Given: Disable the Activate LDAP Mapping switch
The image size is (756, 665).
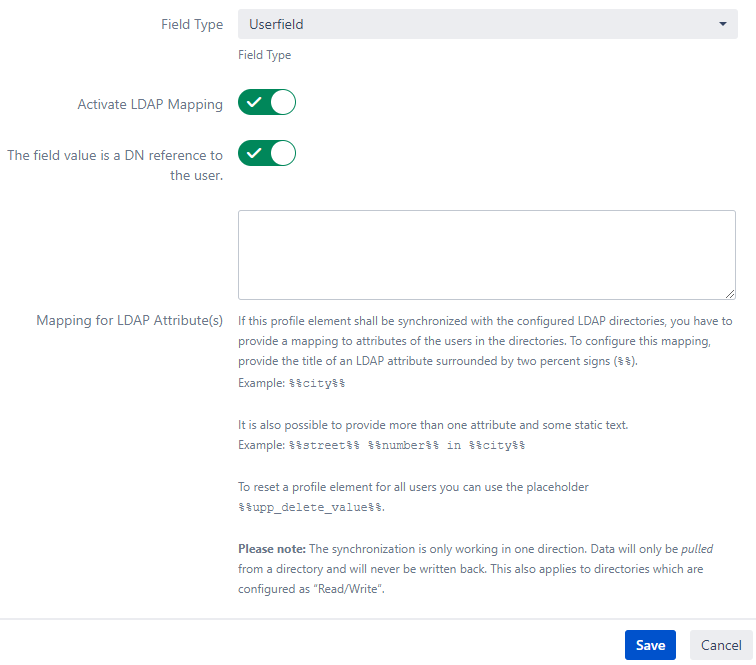Looking at the screenshot, I should pos(267,103).
